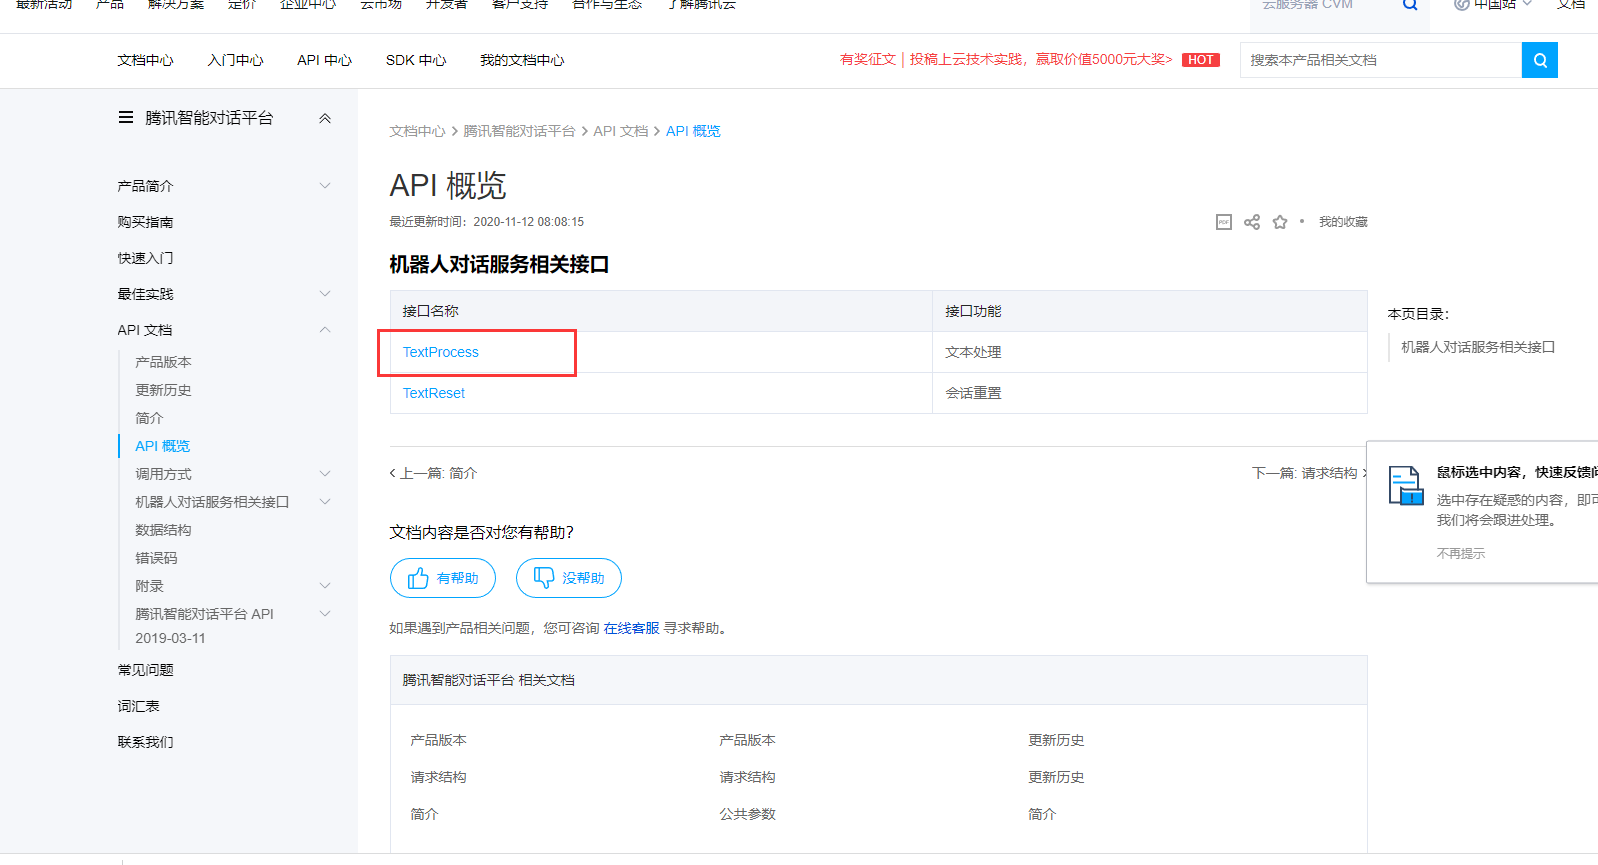Click 文档中心 in the breadcrumb

pos(417,131)
